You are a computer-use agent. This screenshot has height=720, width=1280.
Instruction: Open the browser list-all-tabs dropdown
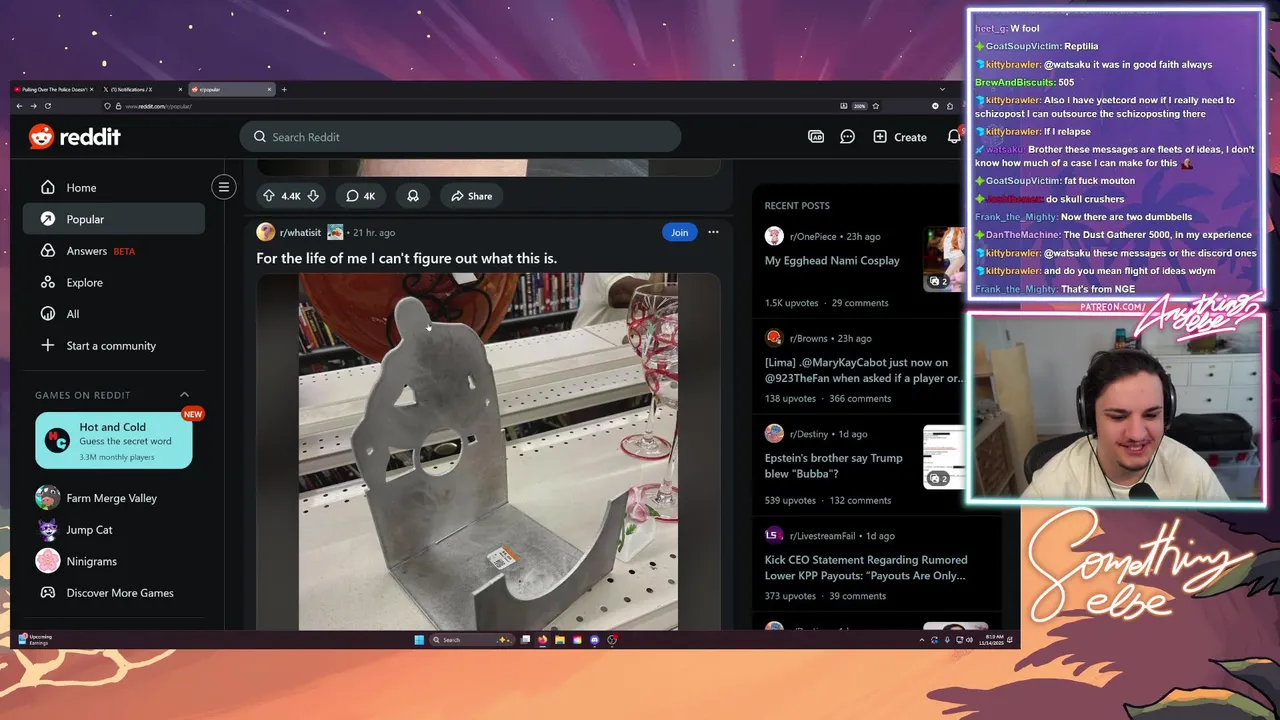[x=942, y=89]
